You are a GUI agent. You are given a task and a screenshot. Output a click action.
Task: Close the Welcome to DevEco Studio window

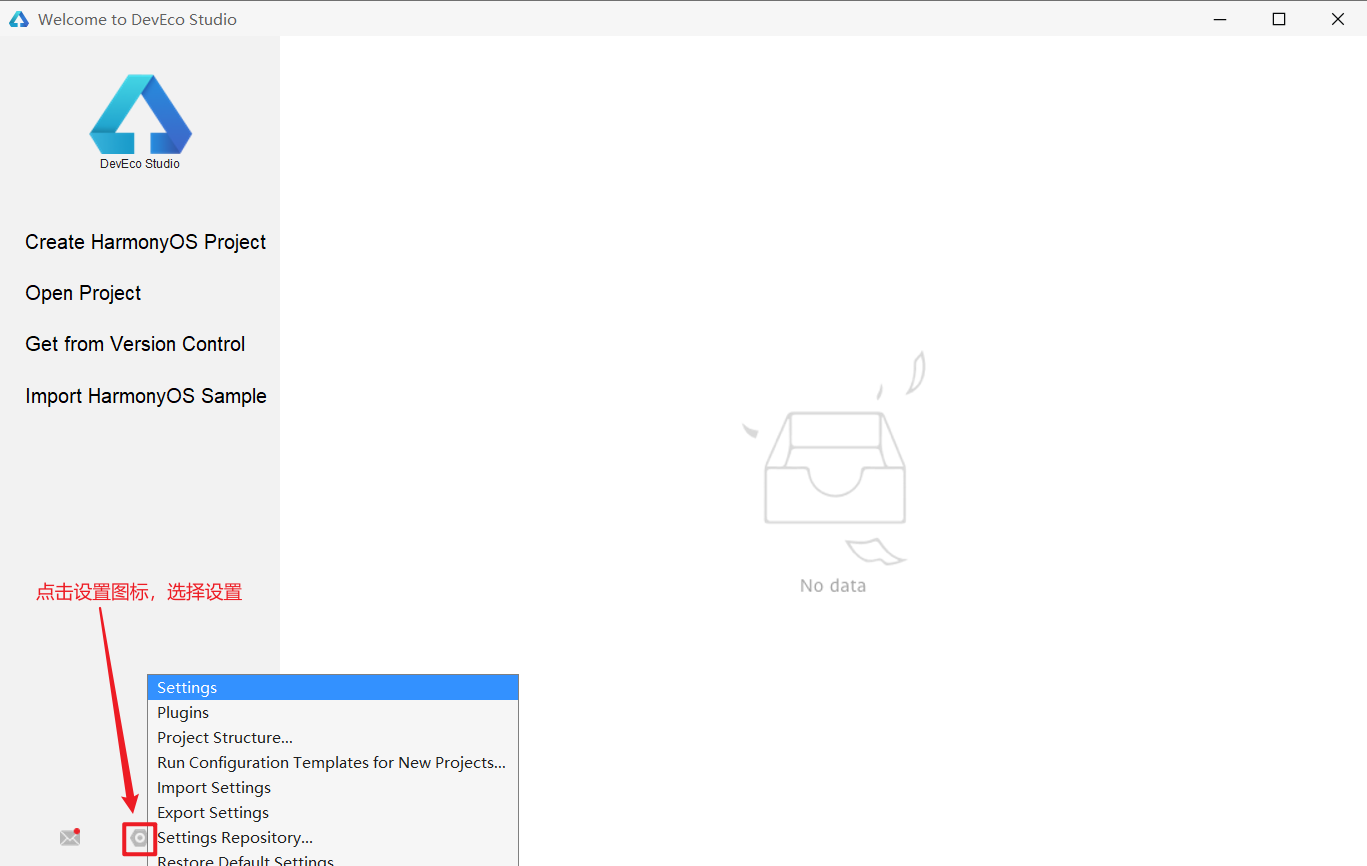point(1338,19)
